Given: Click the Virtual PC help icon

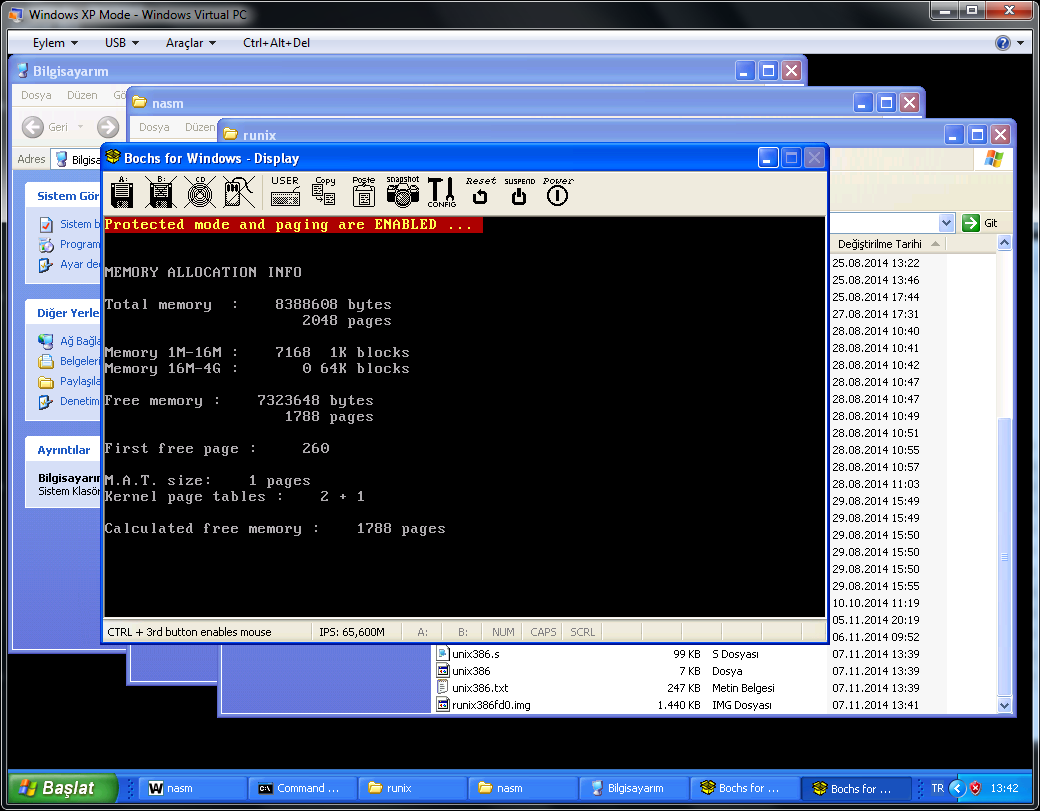Looking at the screenshot, I should (x=1003, y=43).
